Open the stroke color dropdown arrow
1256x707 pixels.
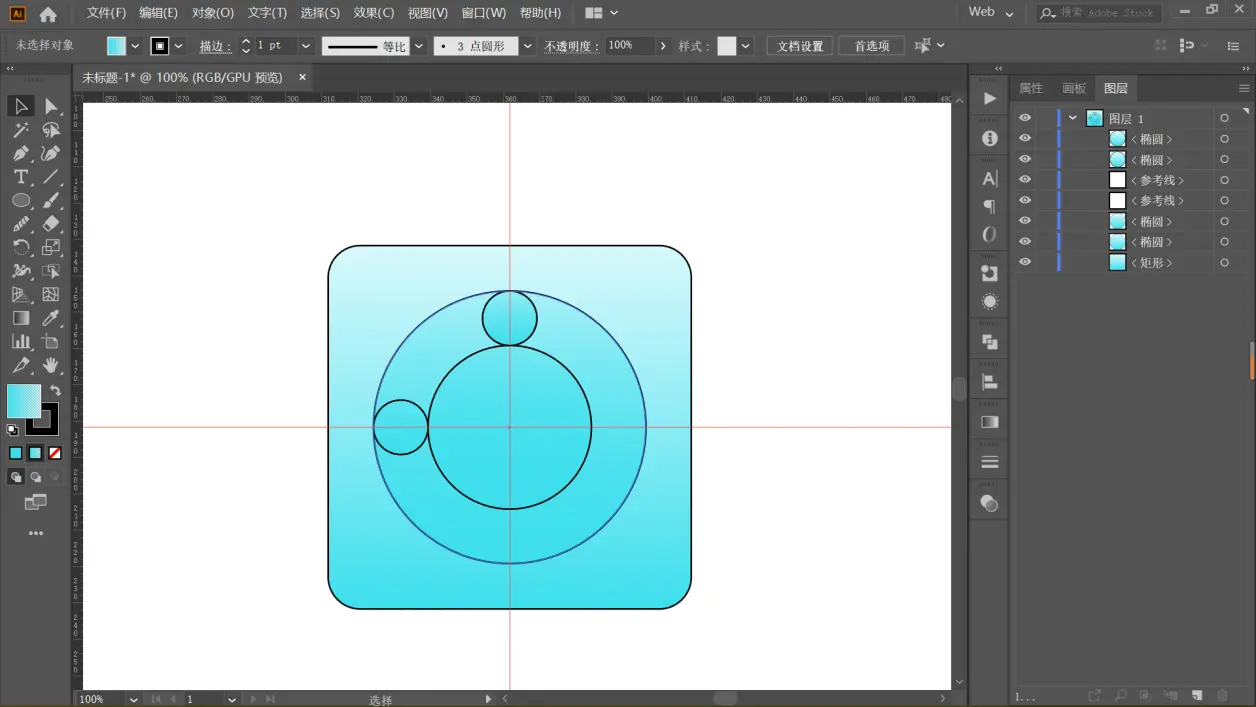(179, 46)
